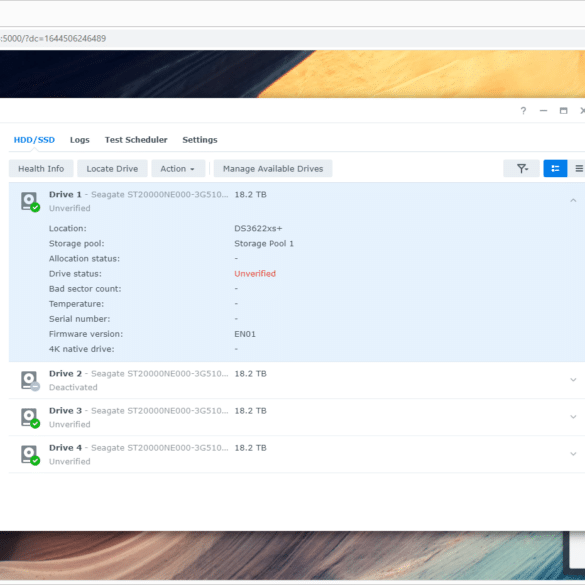Open the help question mark icon
The width and height of the screenshot is (585, 585).
523,111
